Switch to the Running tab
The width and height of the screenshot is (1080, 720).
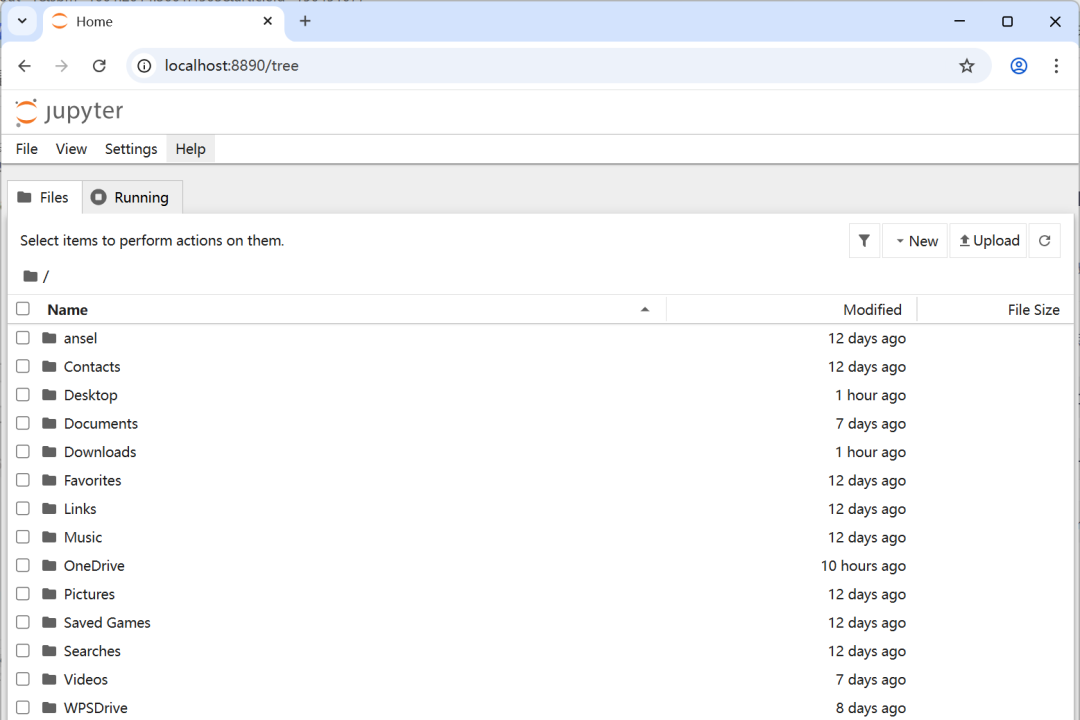pyautogui.click(x=132, y=198)
